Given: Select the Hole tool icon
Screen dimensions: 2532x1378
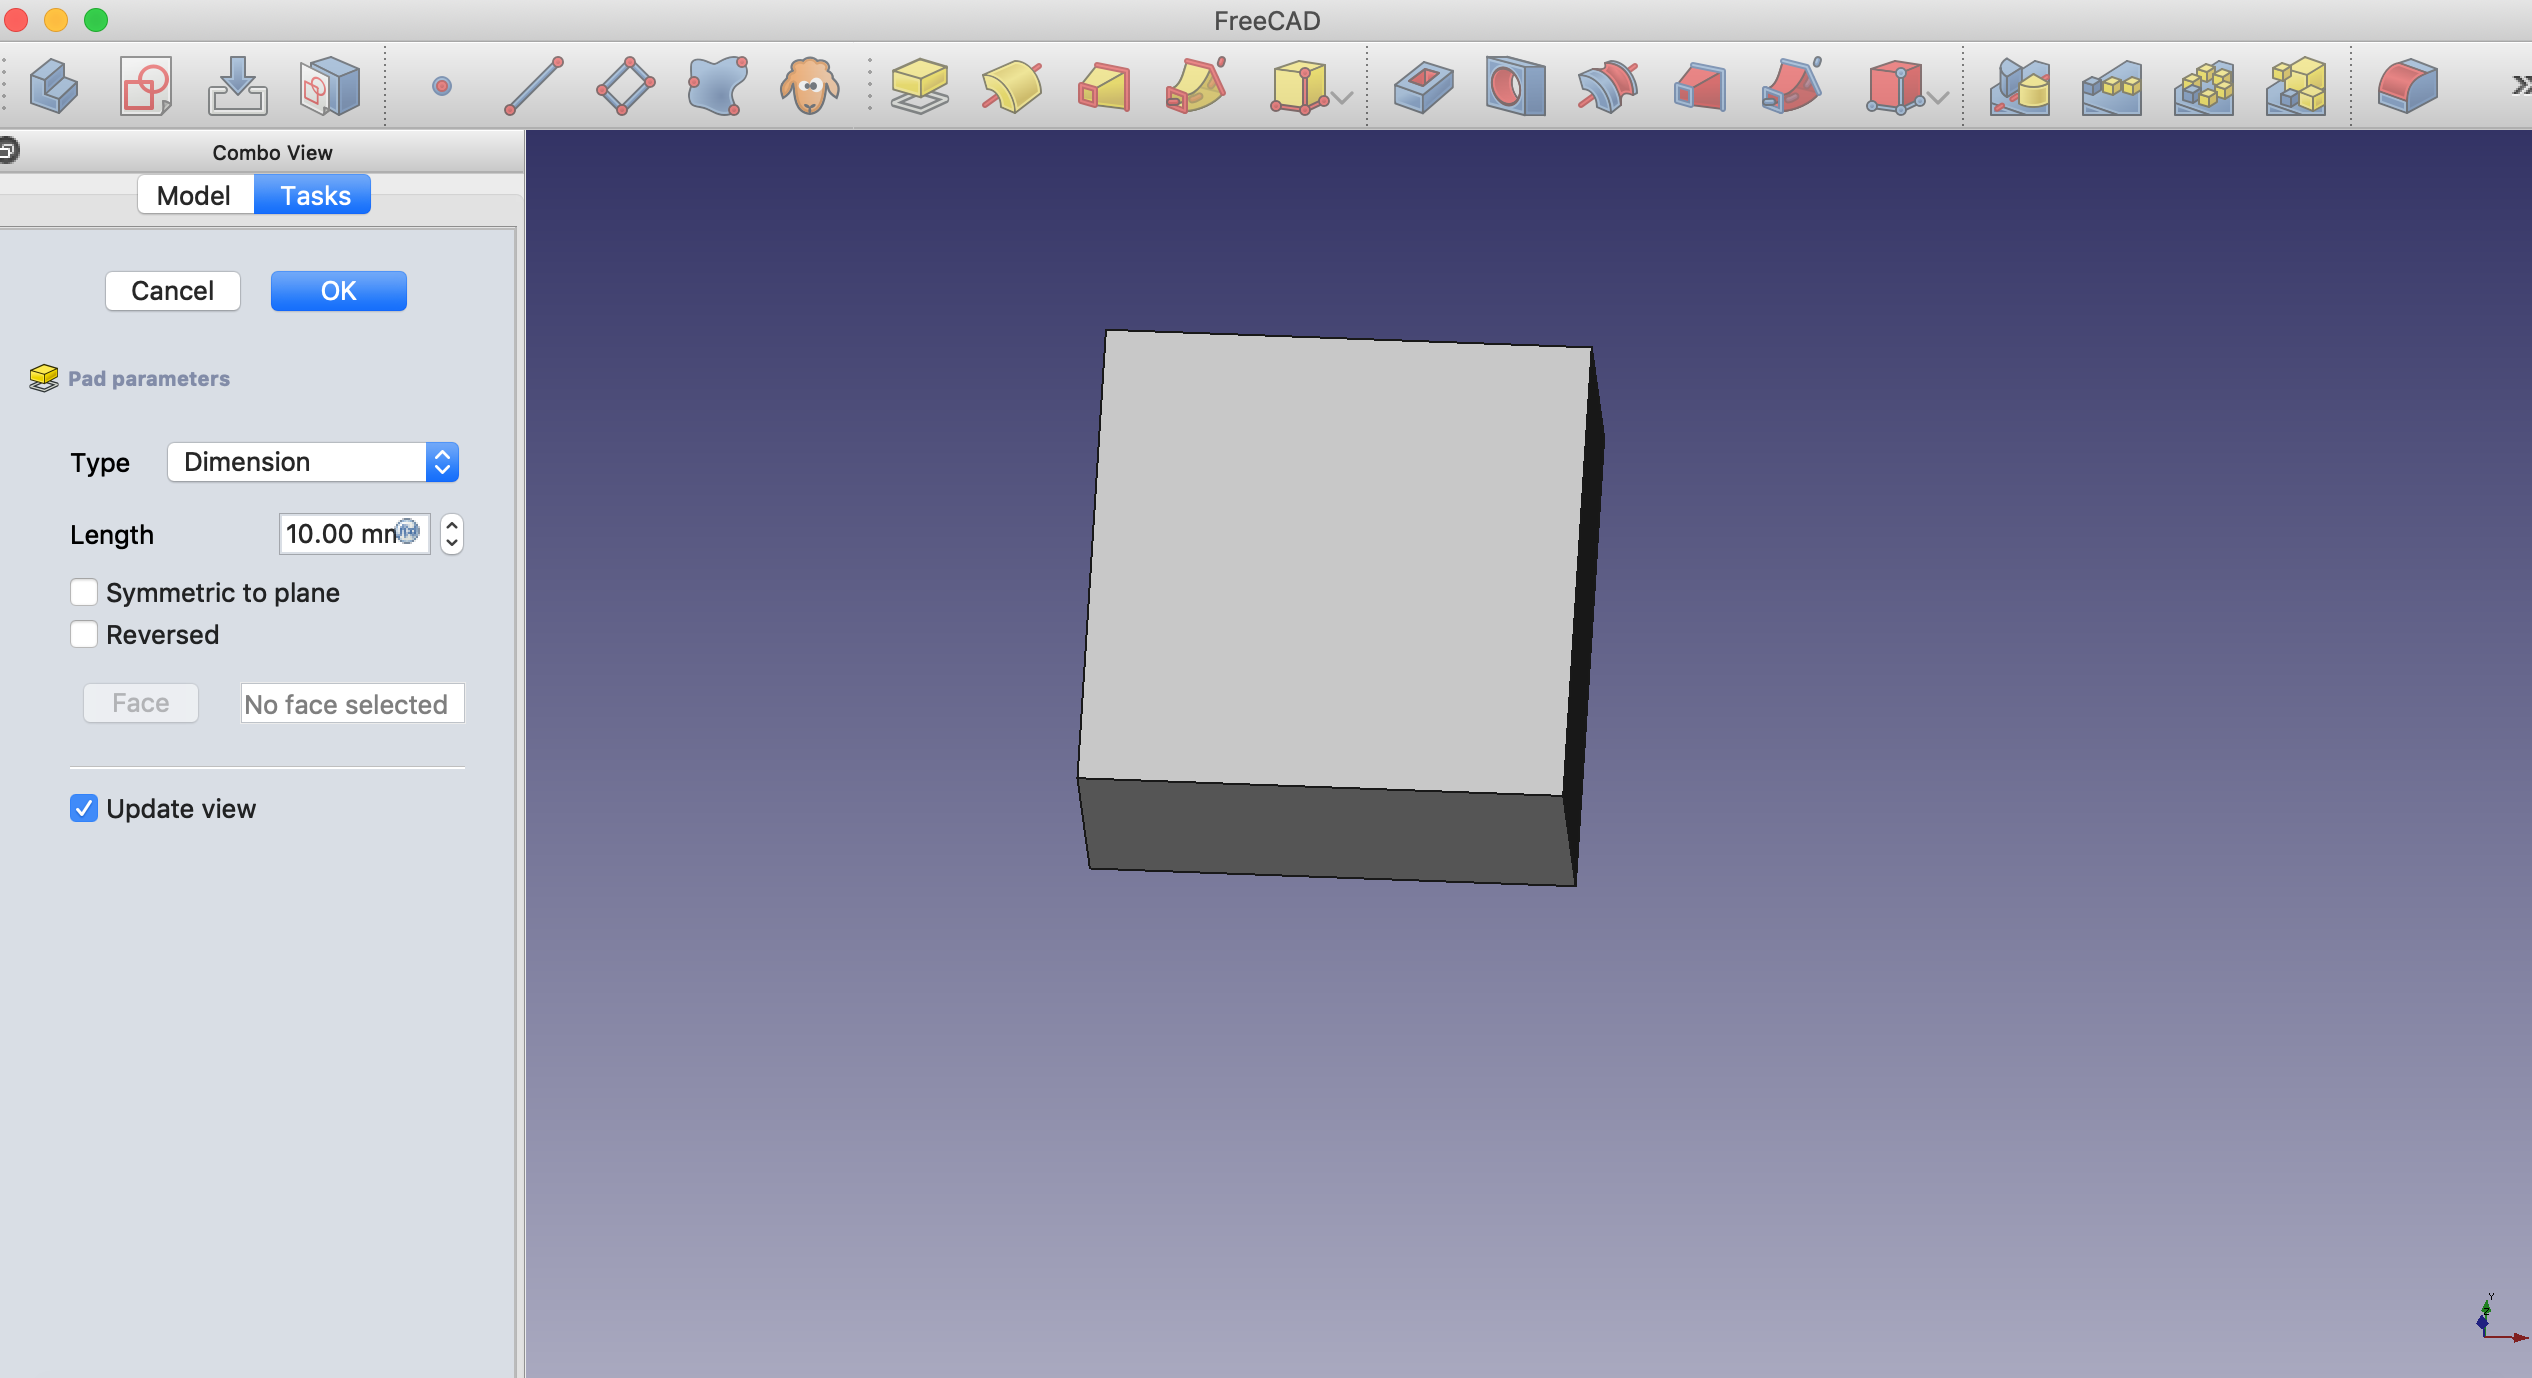Looking at the screenshot, I should pyautogui.click(x=1515, y=86).
